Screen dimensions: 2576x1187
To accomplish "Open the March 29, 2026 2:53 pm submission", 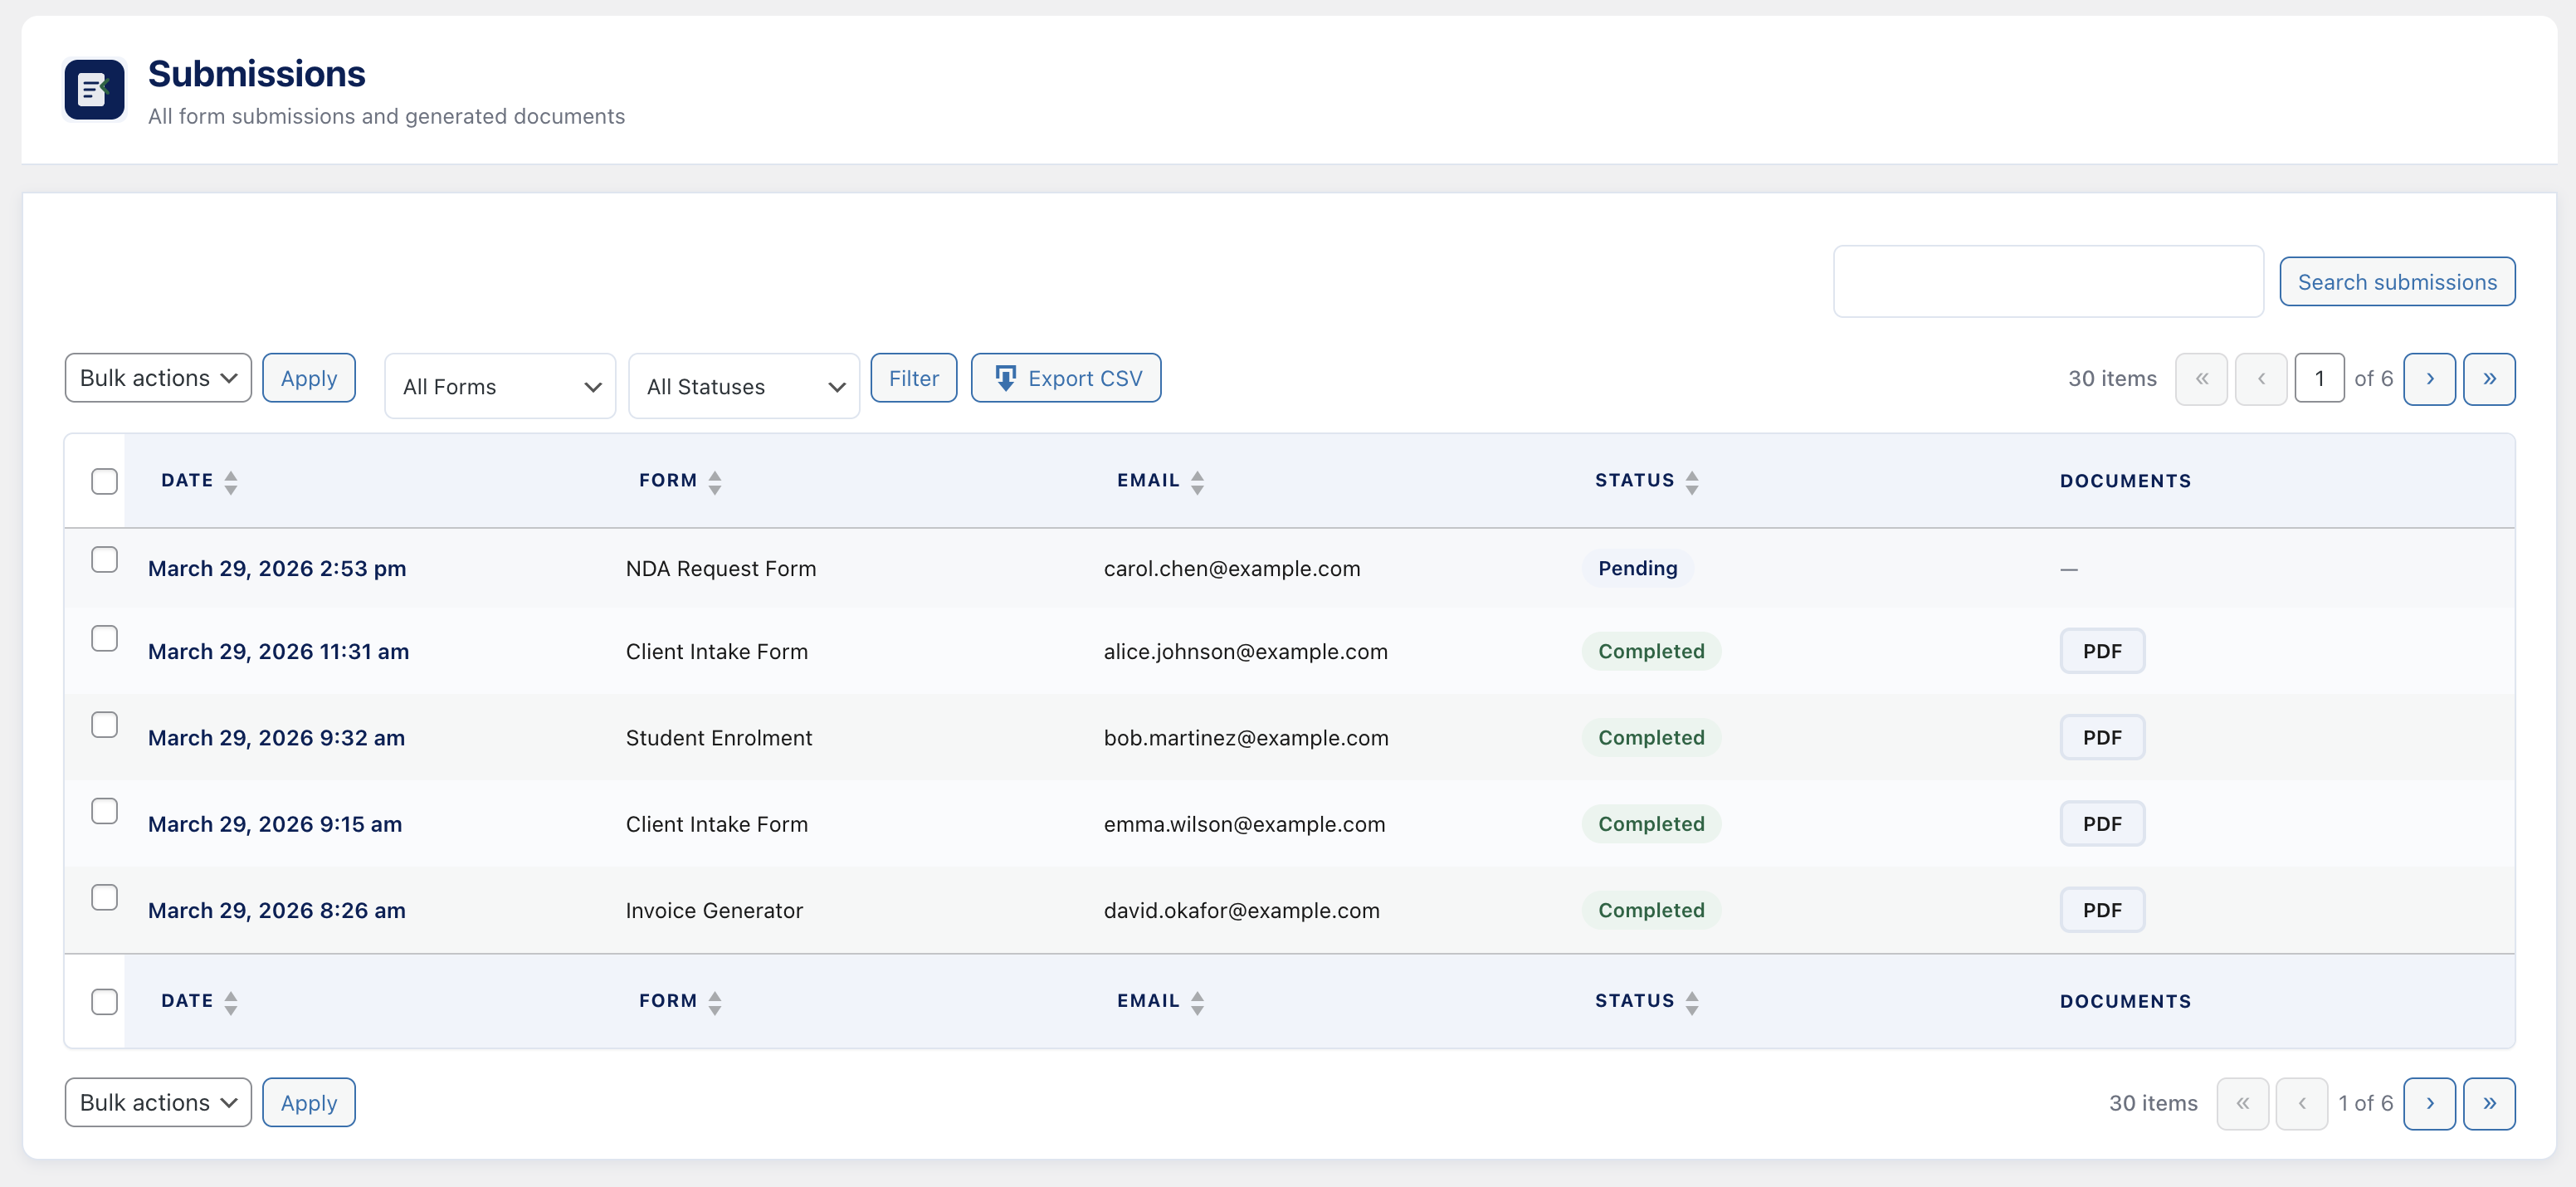I will tap(277, 568).
